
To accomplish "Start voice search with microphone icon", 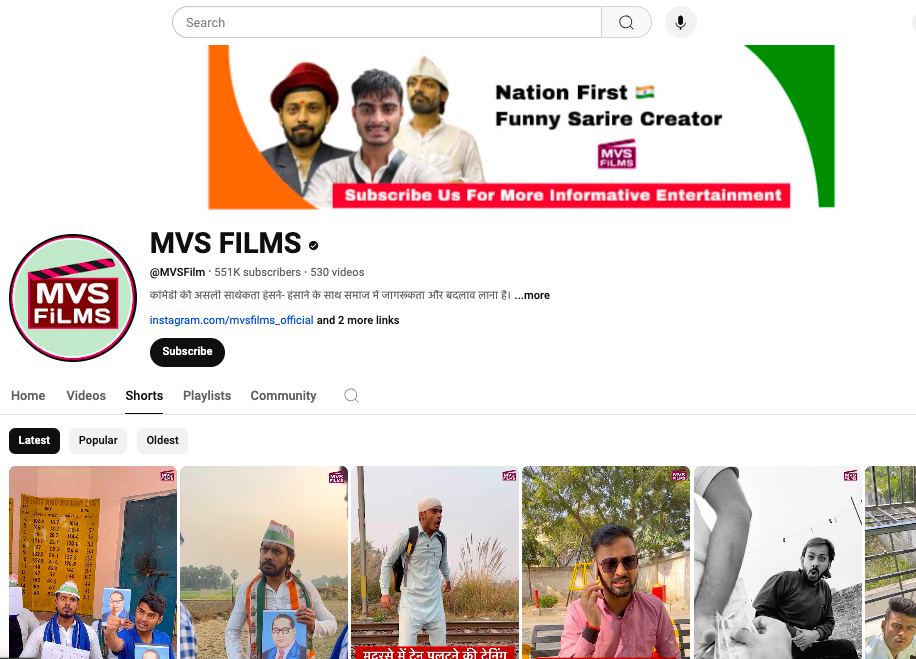I will [680, 23].
